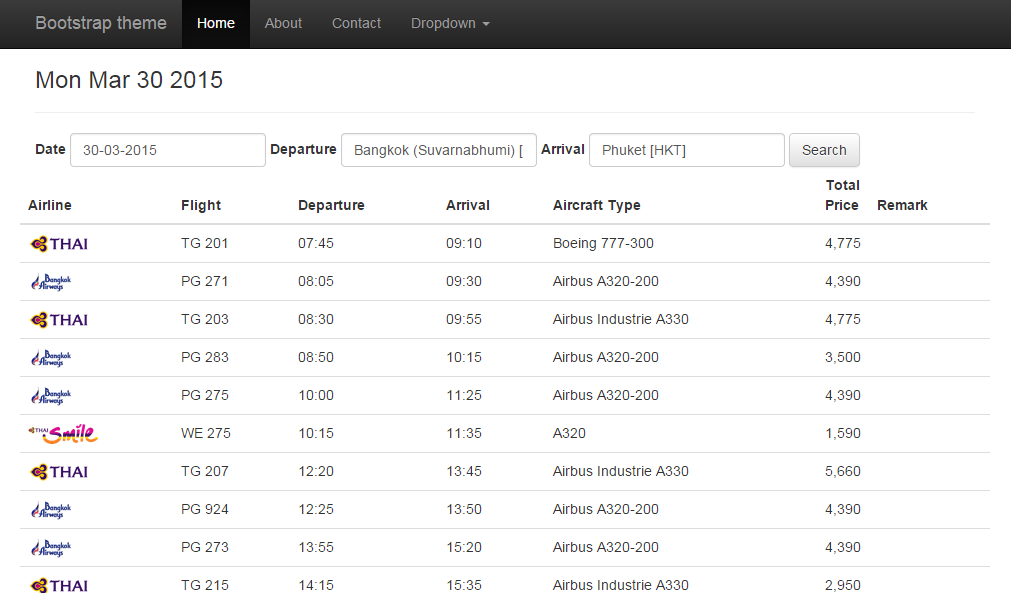Click Bangkok Airways logo in PG 271 row
Viewport: 1011px width, 593px height.
(51, 282)
